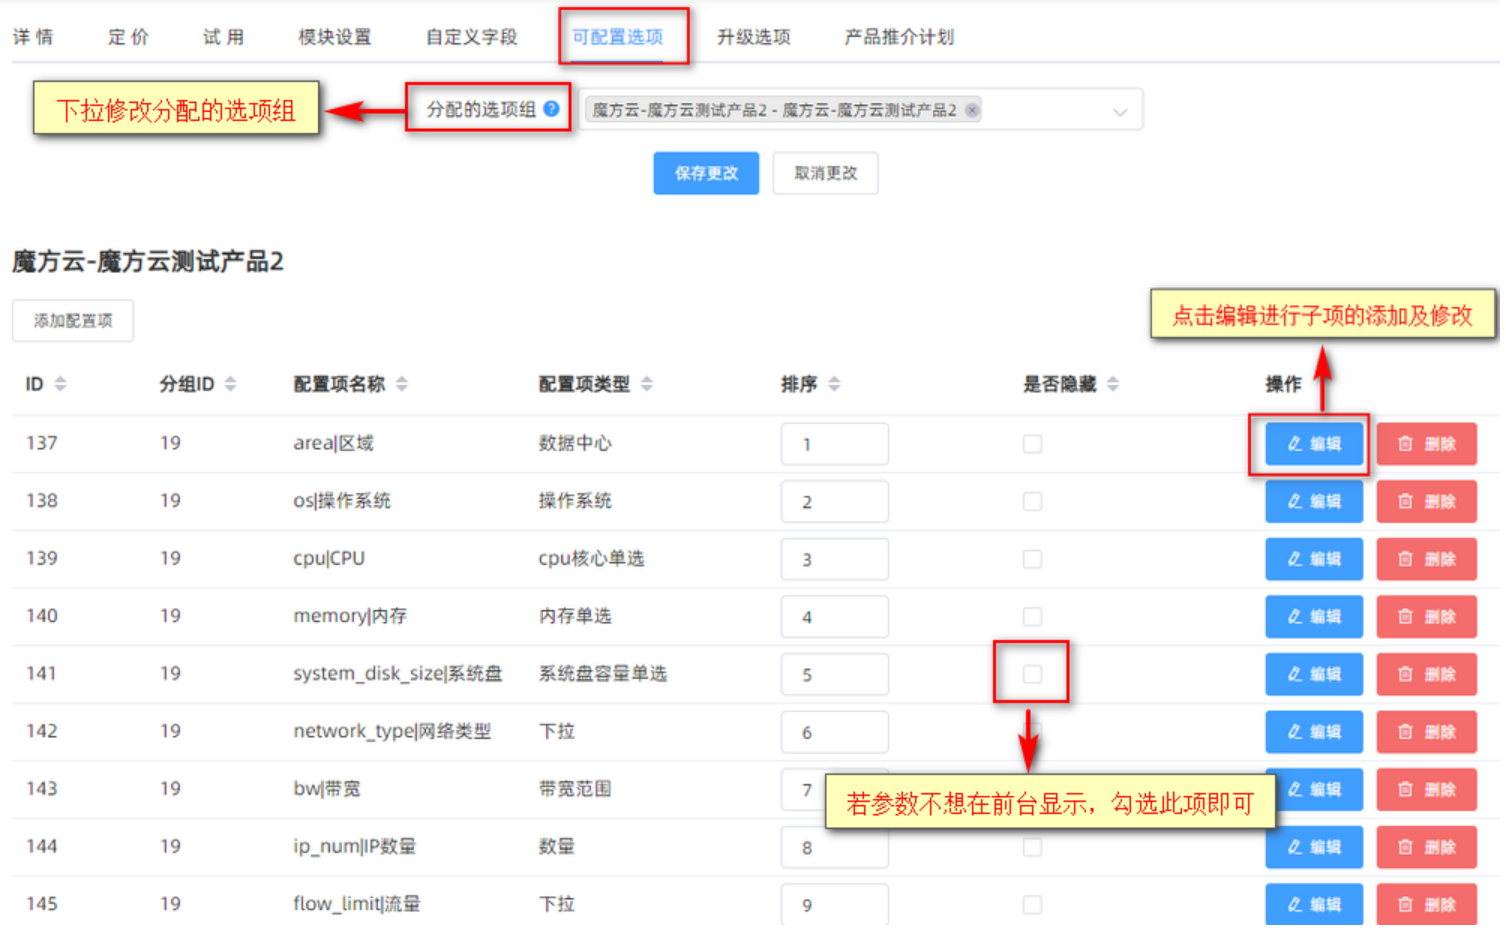Click sort order field for cpu|CPU
Viewport: 1506px width, 934px height.
pos(835,559)
